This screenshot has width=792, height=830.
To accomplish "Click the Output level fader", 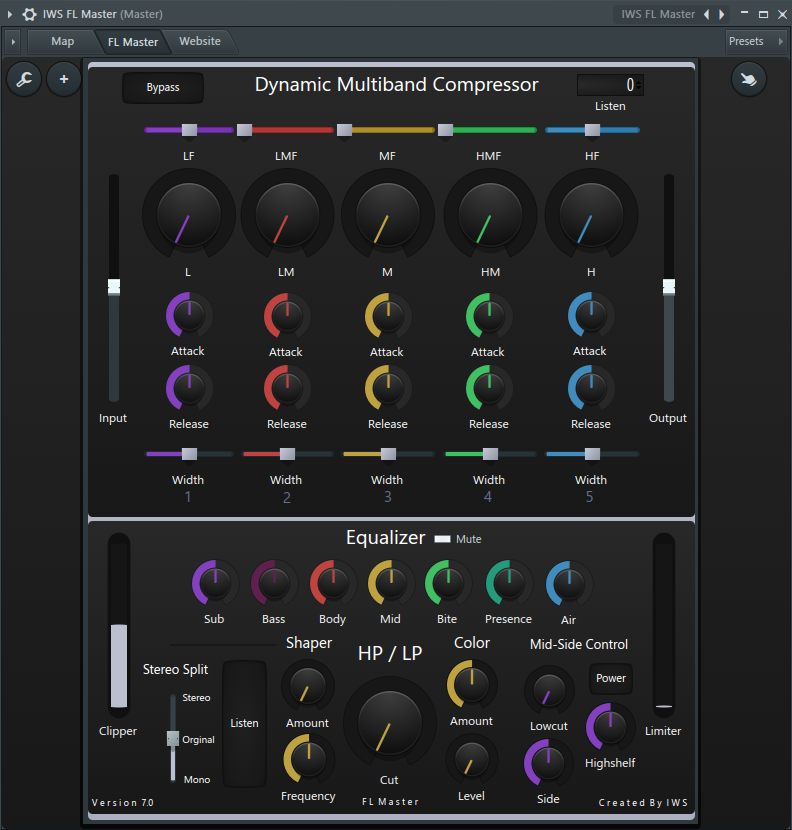I will coord(669,287).
